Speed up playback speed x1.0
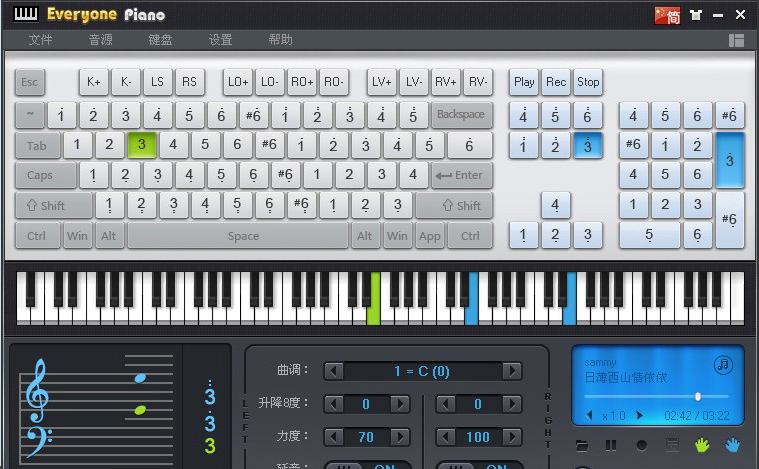 point(639,415)
